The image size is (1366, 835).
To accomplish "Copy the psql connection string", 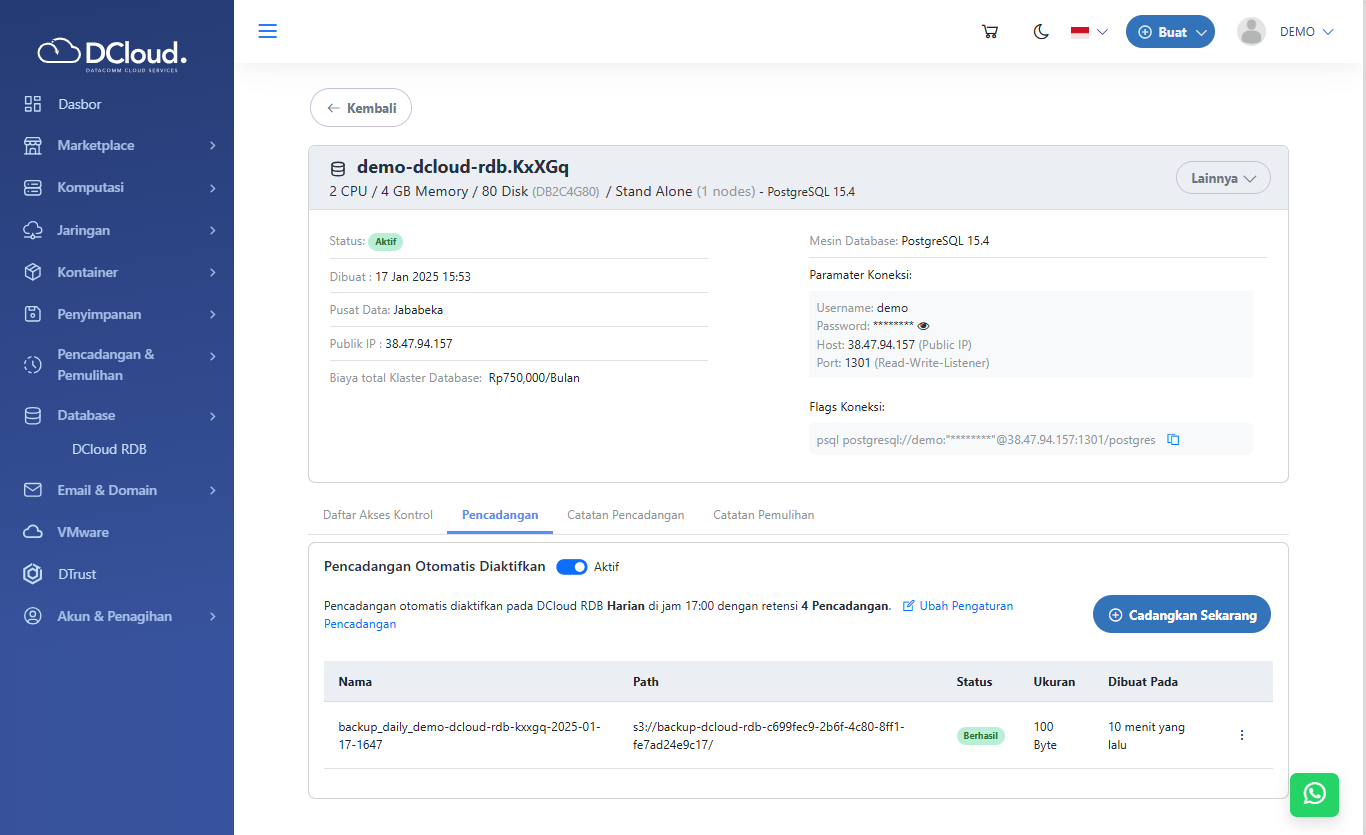I will (x=1174, y=439).
